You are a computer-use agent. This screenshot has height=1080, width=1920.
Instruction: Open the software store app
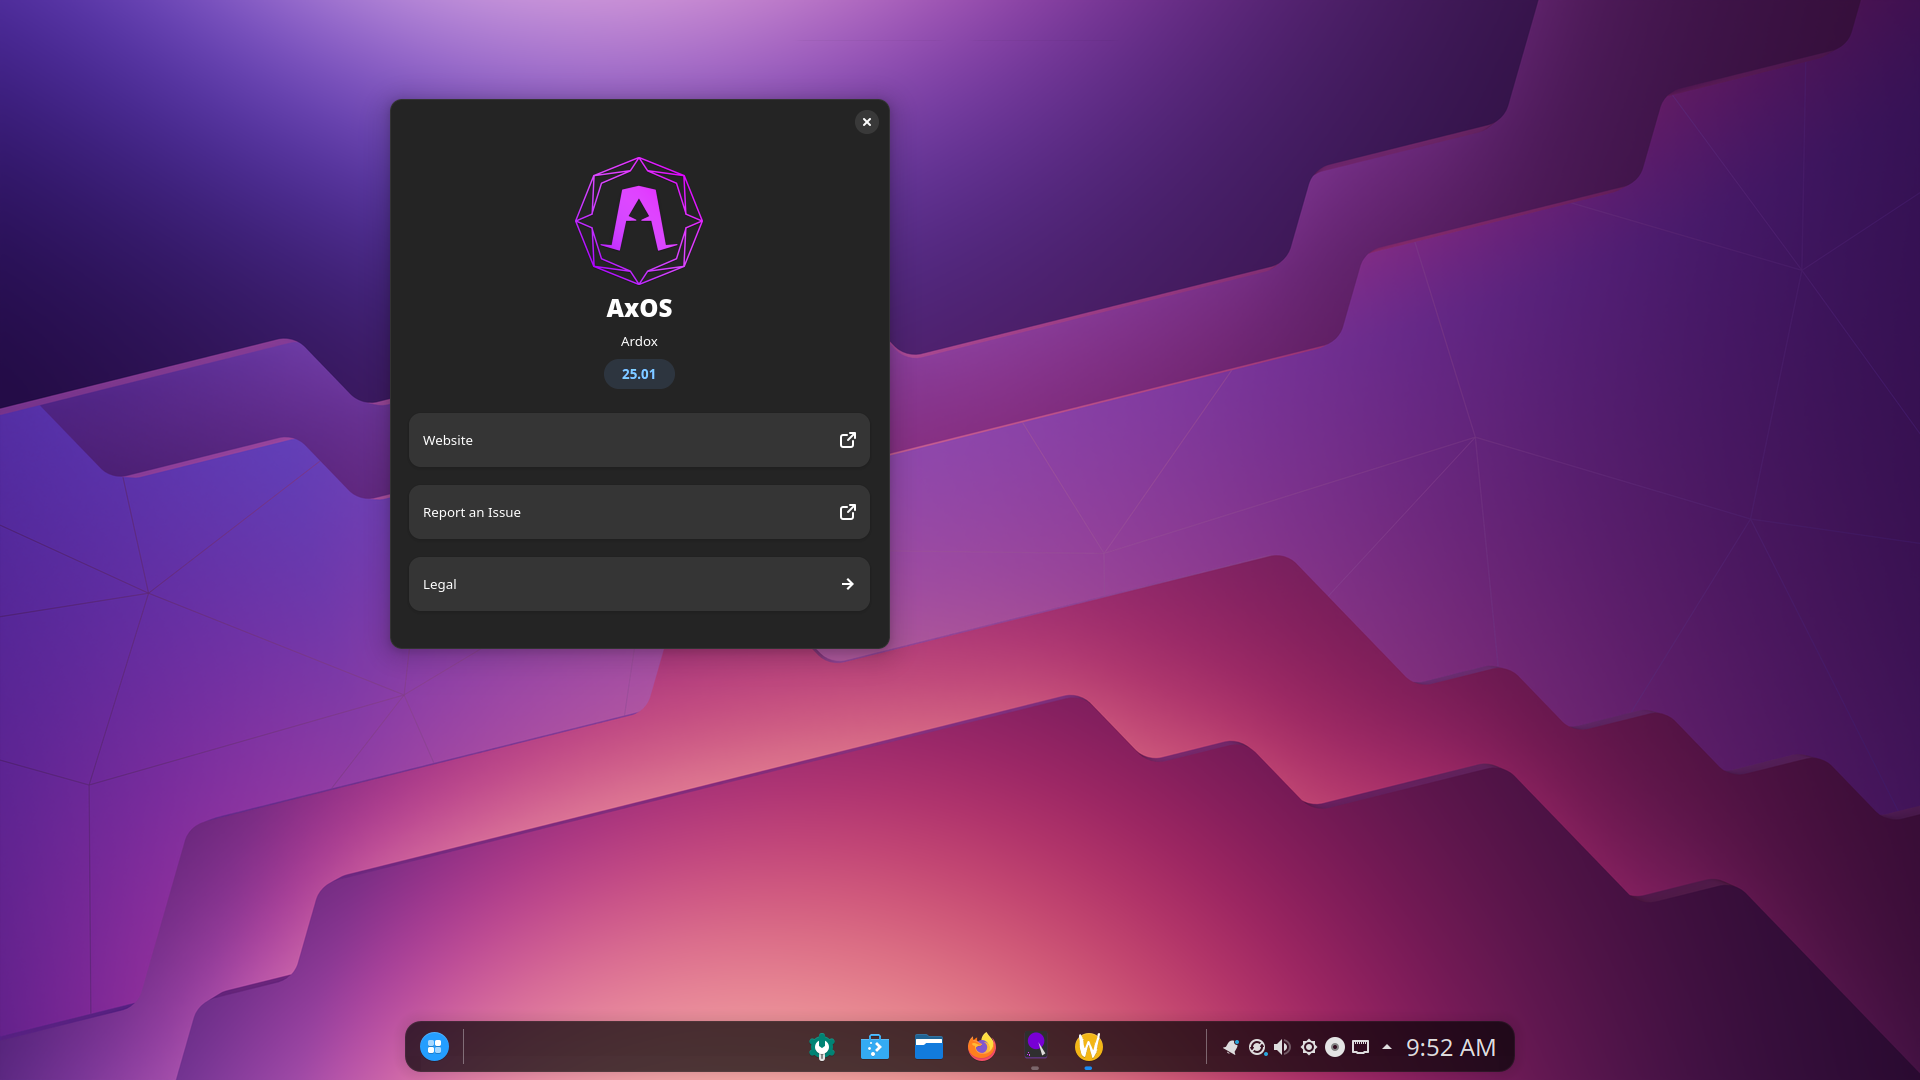[x=875, y=1047]
